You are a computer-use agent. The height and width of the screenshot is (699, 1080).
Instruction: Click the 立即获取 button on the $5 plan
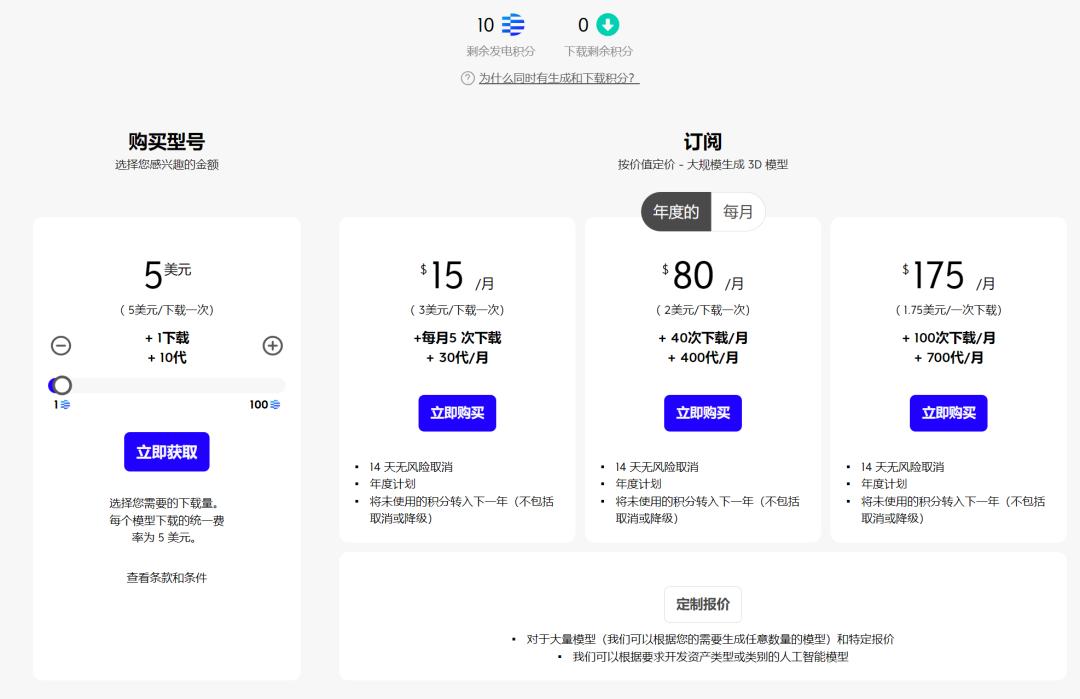pos(166,451)
